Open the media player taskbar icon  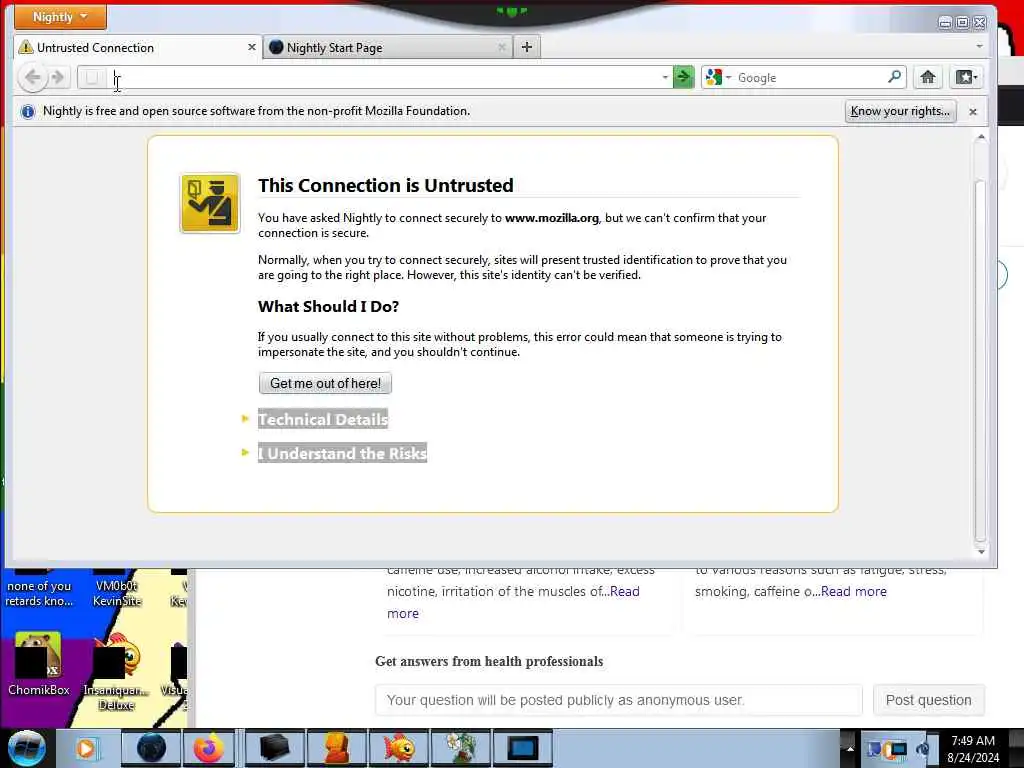(x=86, y=748)
